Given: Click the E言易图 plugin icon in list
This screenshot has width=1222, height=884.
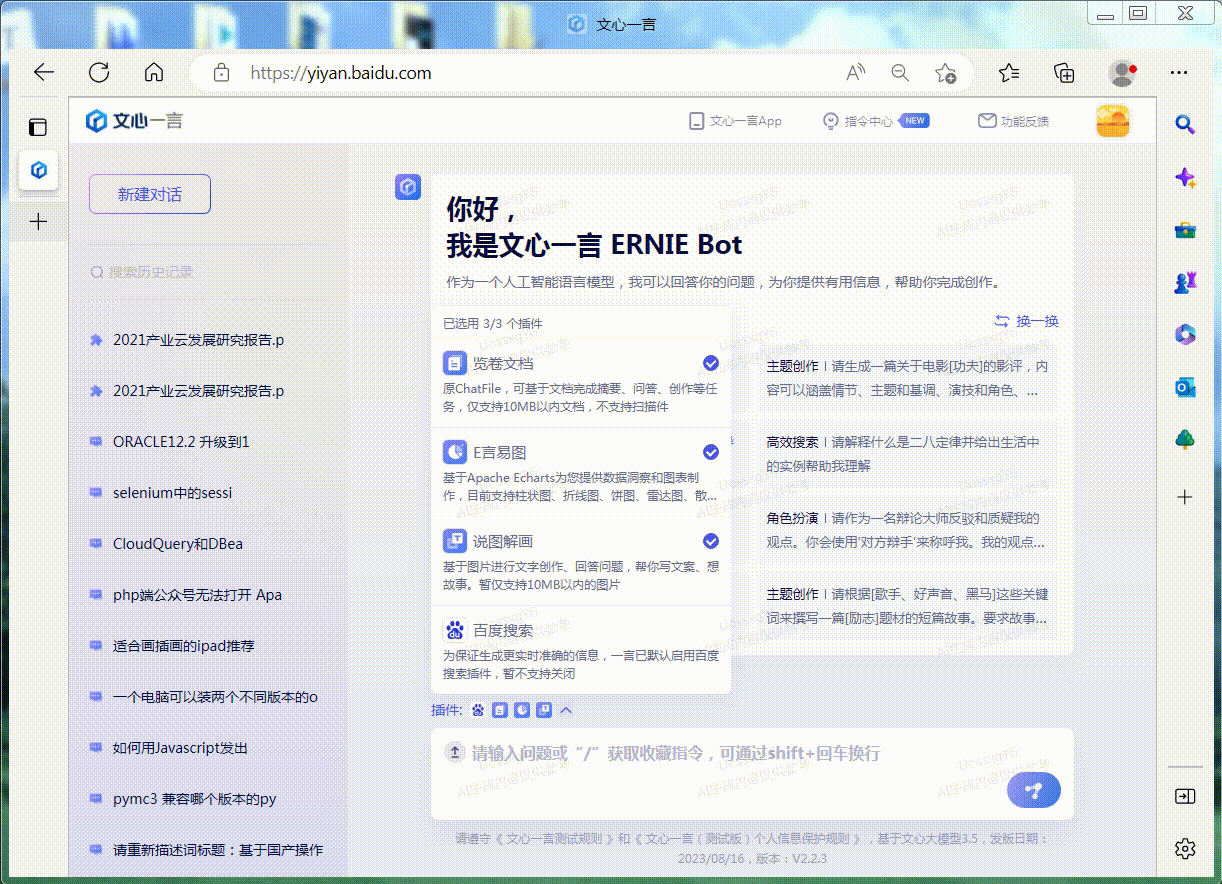Looking at the screenshot, I should pyautogui.click(x=455, y=452).
